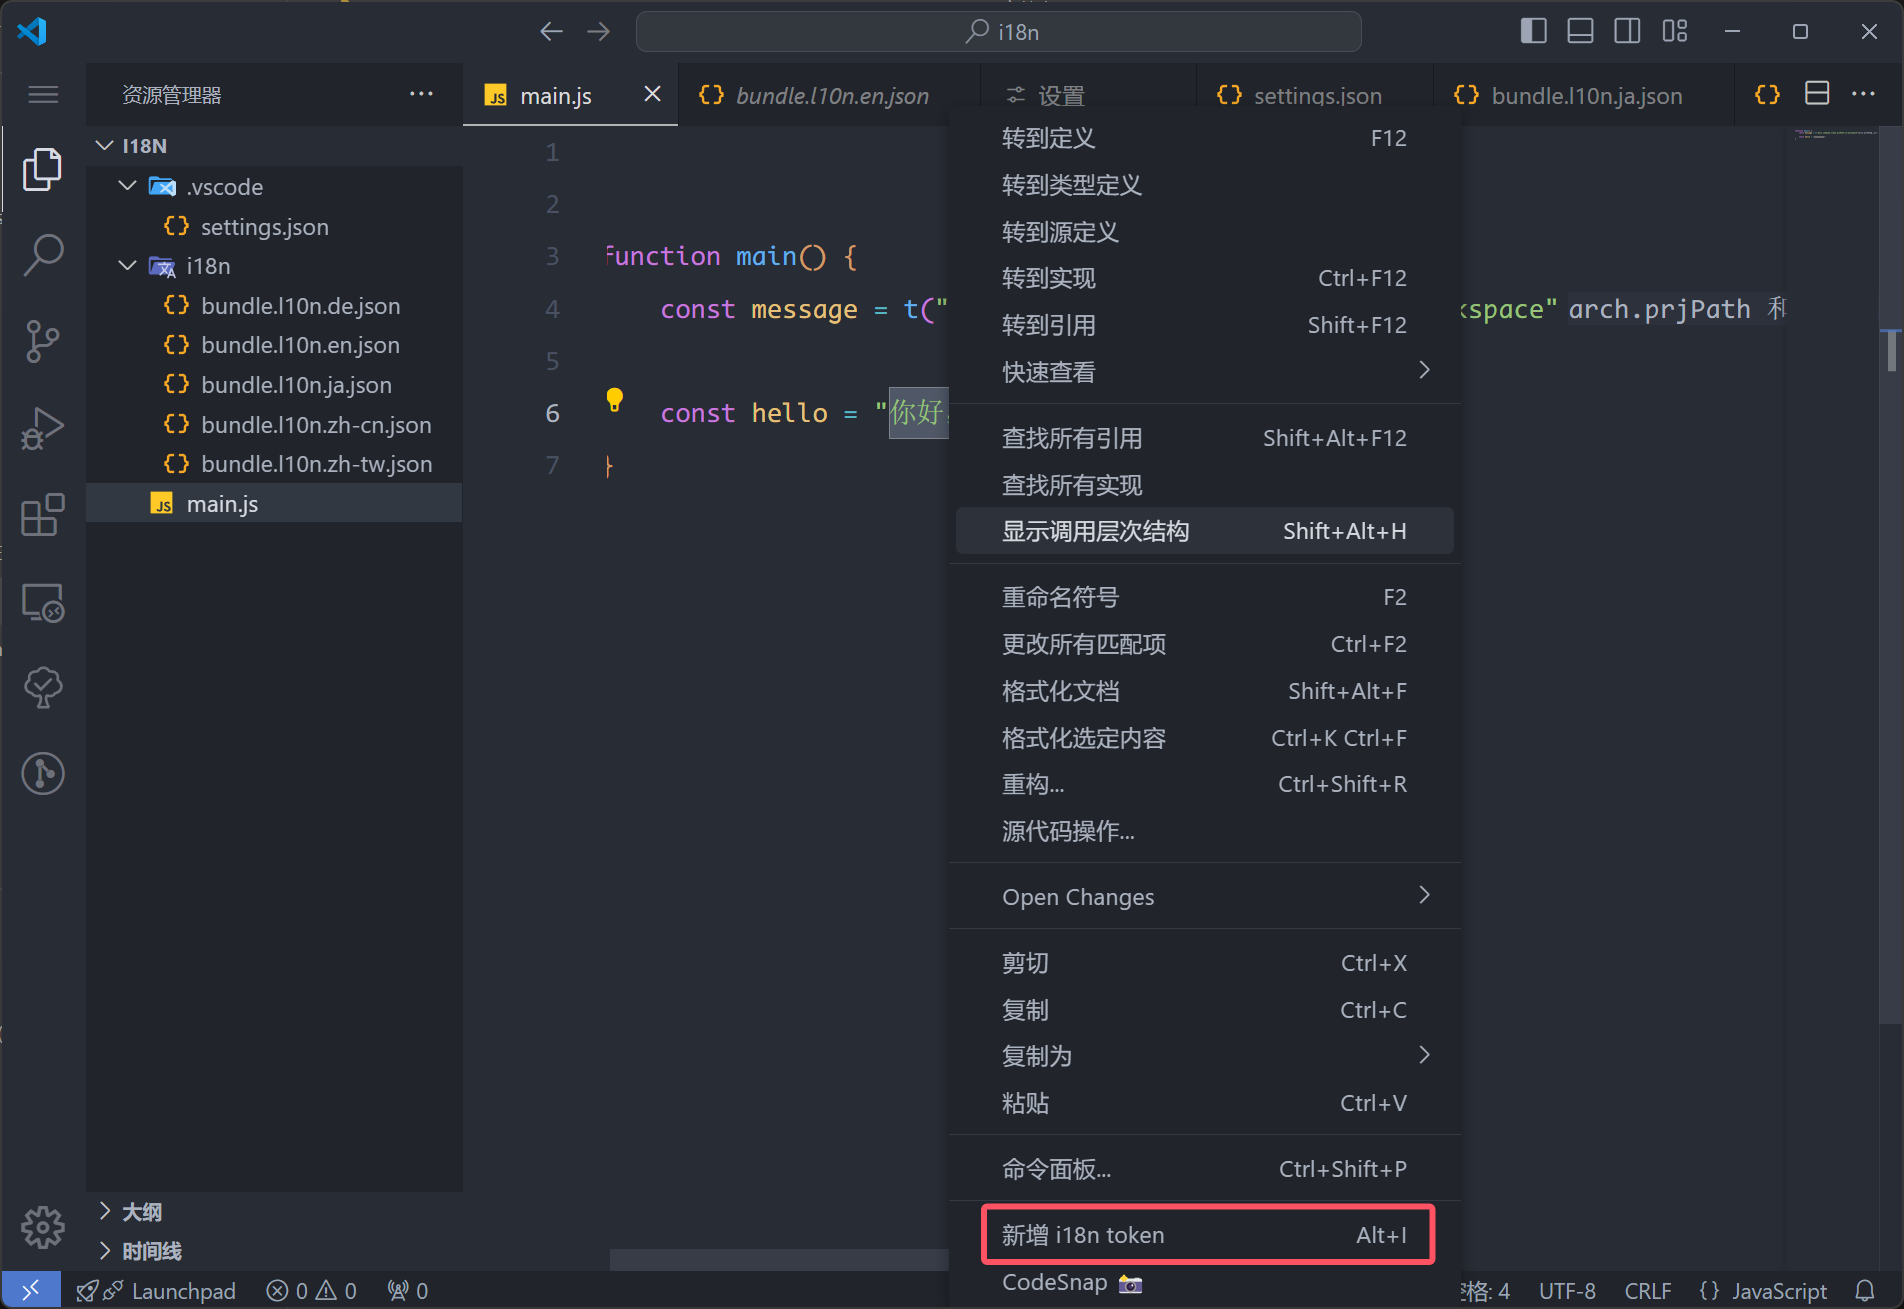Open bundle.l10n.ja.json in the file tree
1904x1309 pixels.
click(x=296, y=385)
